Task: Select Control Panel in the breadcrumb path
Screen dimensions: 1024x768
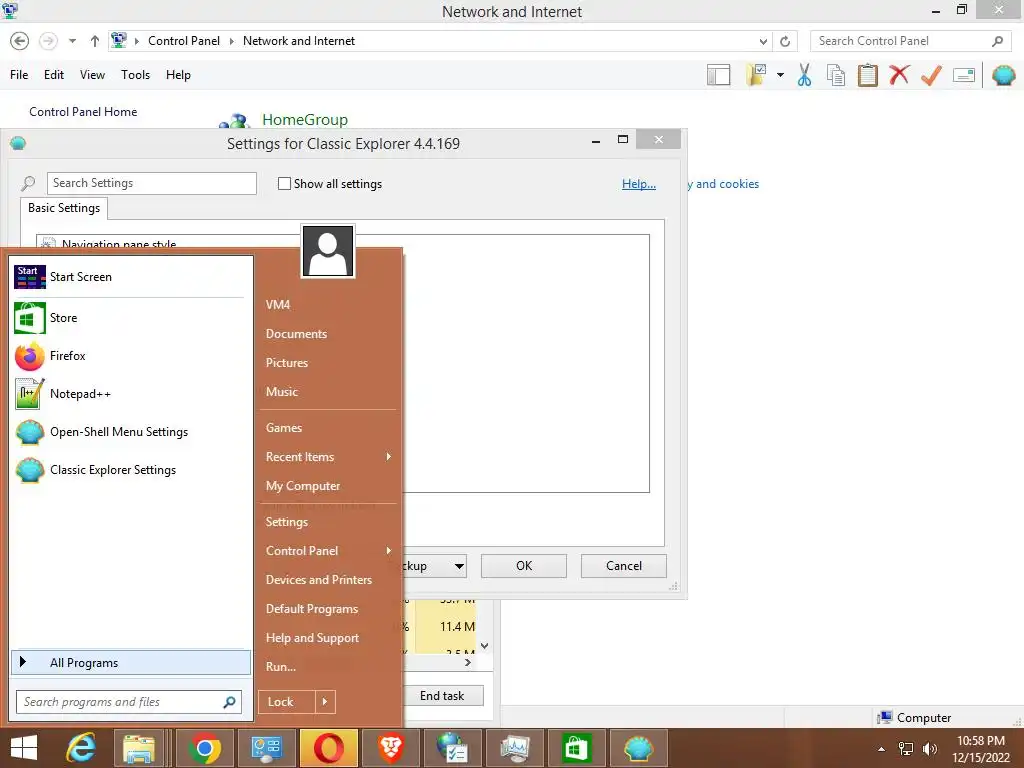Action: point(184,41)
